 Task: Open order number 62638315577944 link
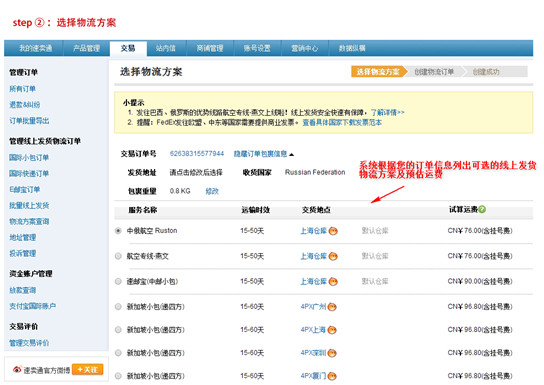click(x=197, y=154)
